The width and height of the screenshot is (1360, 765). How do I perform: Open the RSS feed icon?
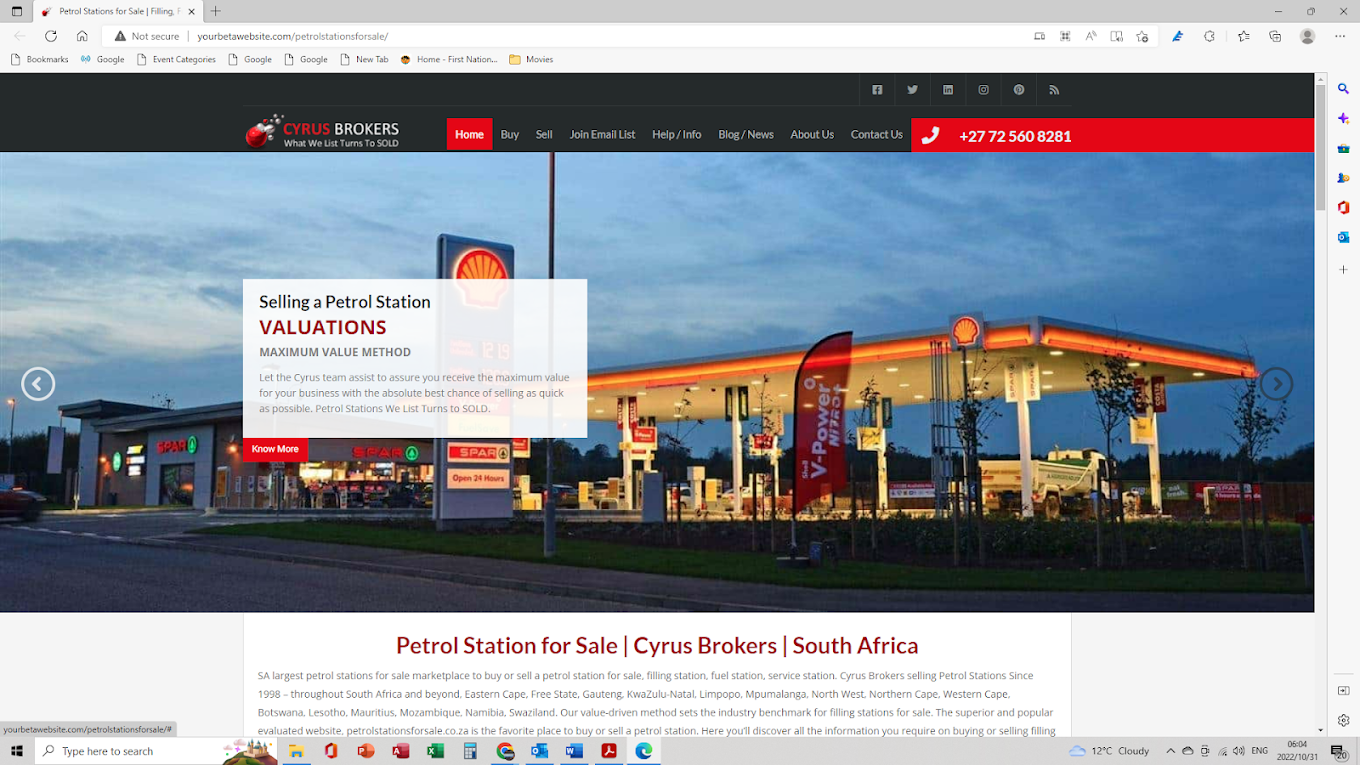coord(1054,89)
